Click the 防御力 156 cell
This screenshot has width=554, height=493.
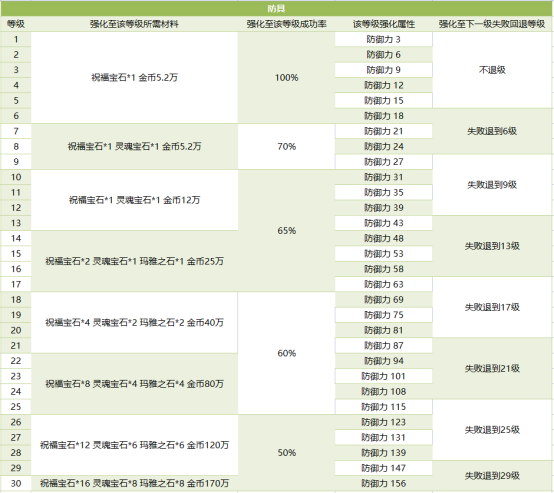384,483
